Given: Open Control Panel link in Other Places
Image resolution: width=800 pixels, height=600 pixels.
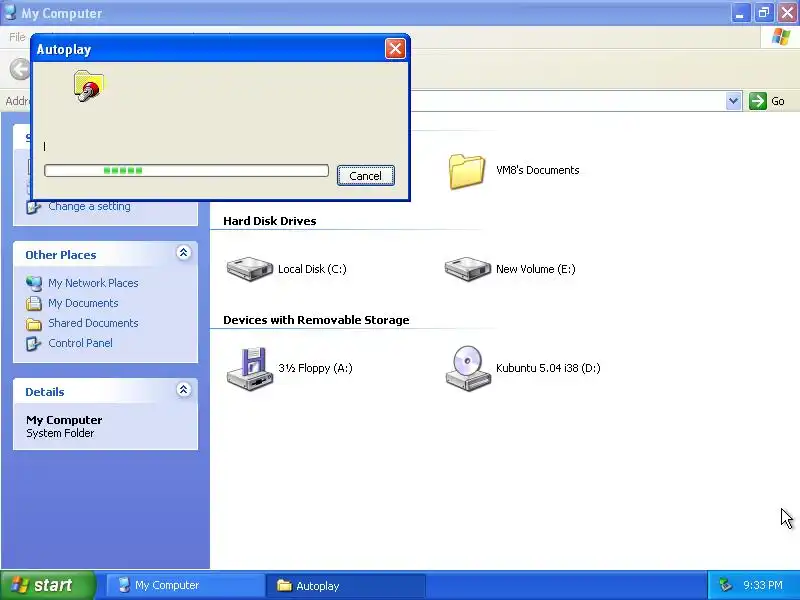Looking at the screenshot, I should tap(80, 343).
